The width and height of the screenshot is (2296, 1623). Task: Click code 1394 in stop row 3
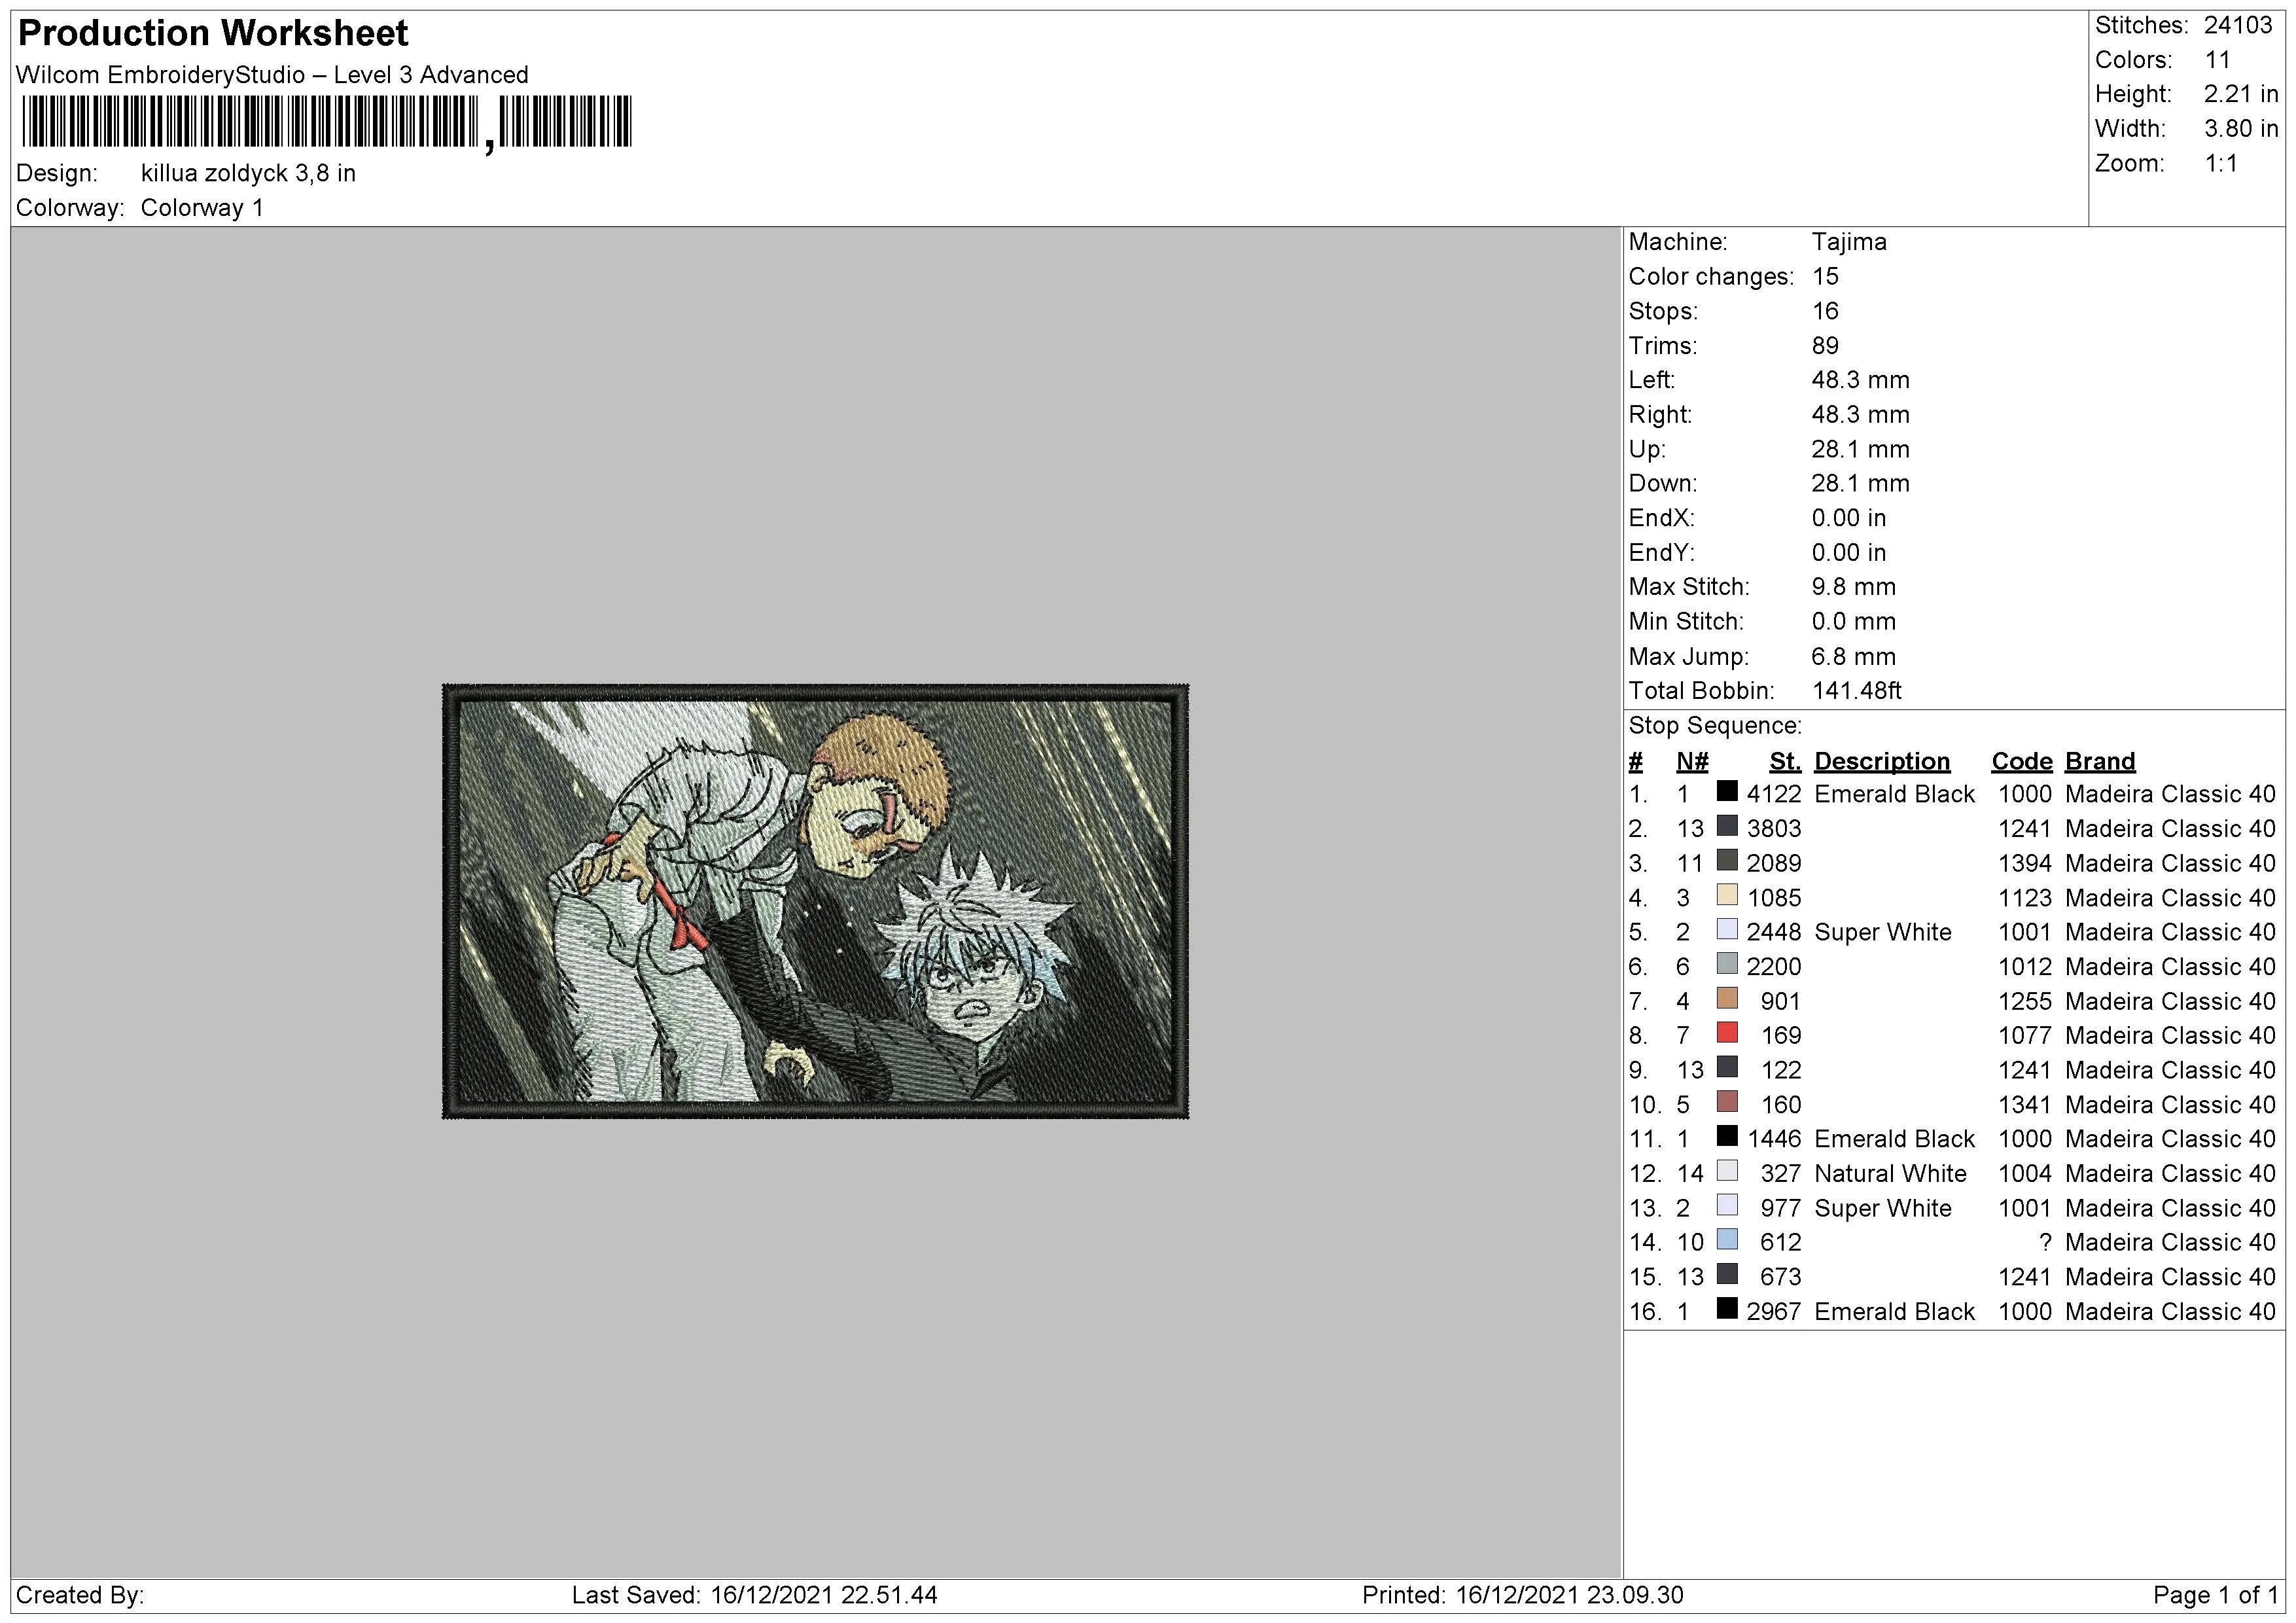click(x=2024, y=863)
